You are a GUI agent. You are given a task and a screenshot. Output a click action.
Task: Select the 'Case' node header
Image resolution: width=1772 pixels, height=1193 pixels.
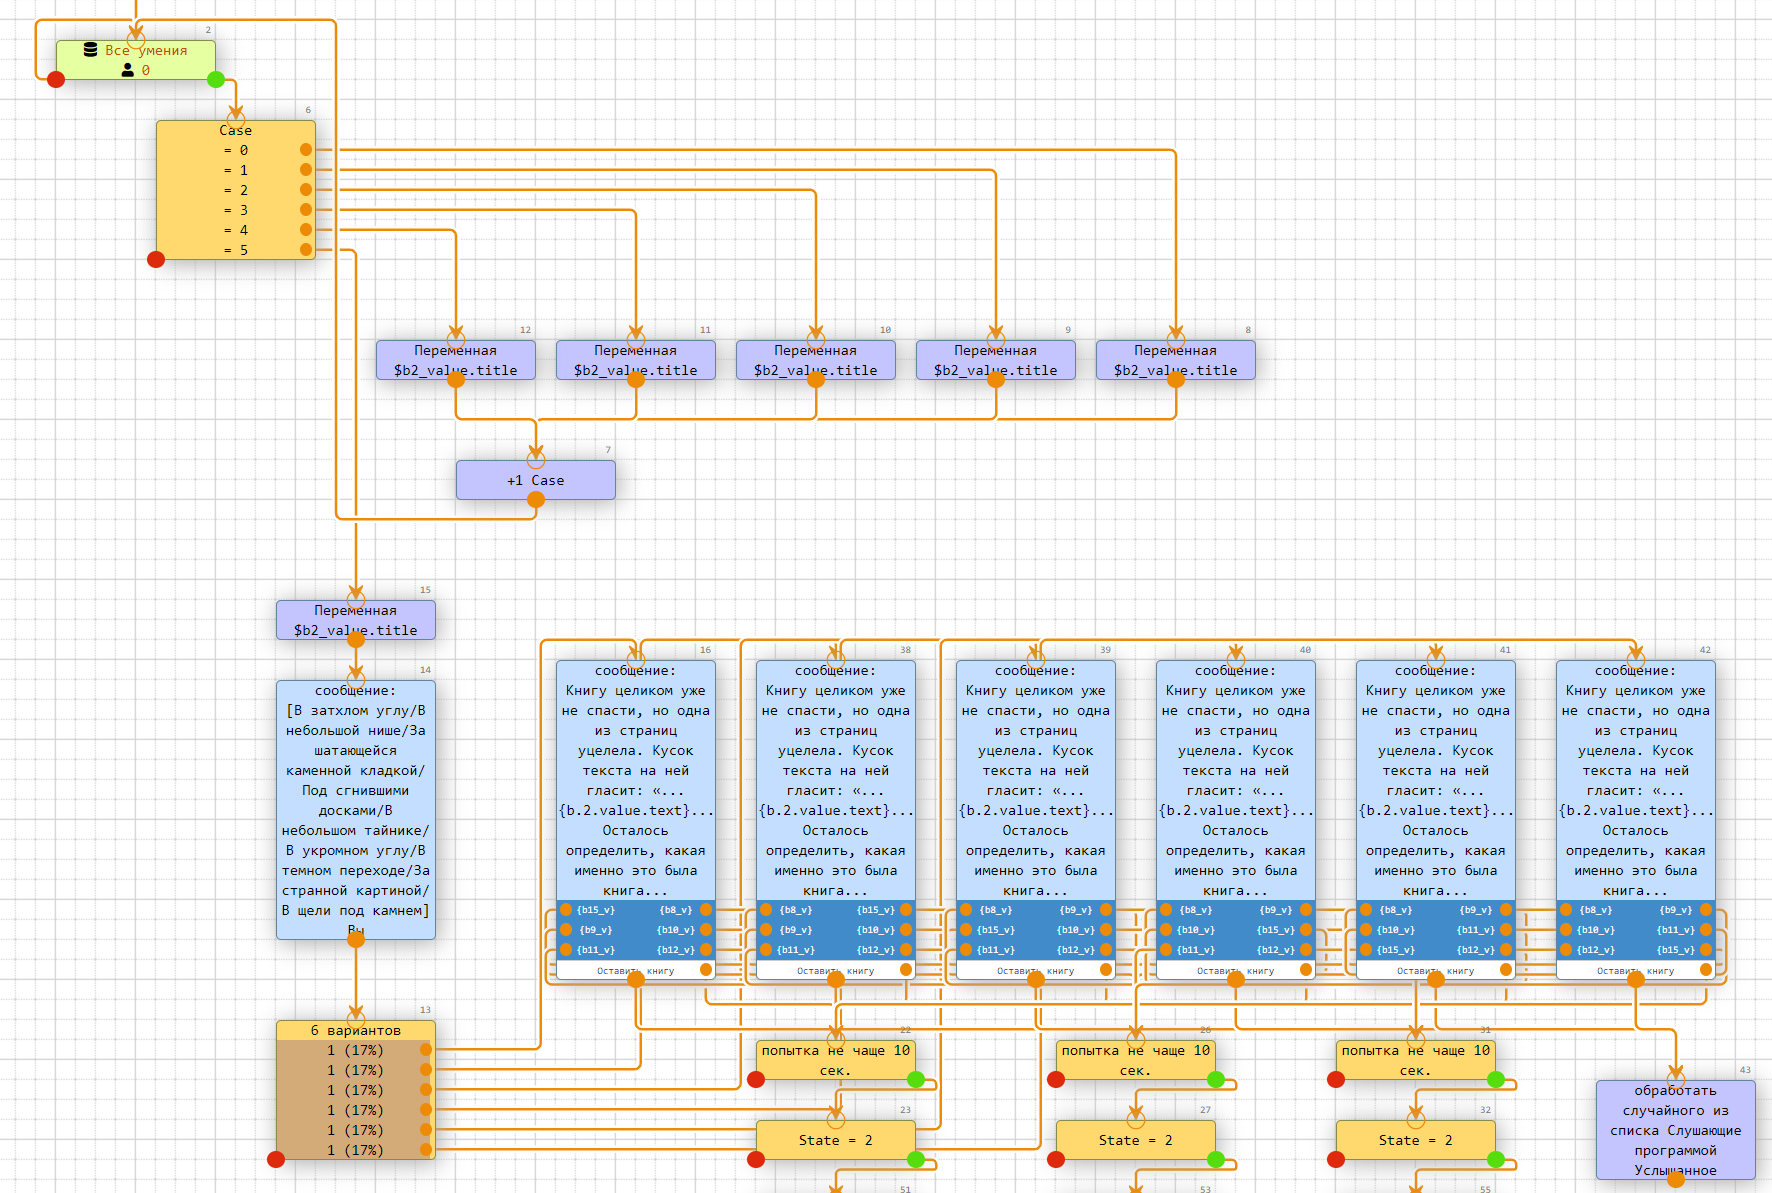(236, 130)
